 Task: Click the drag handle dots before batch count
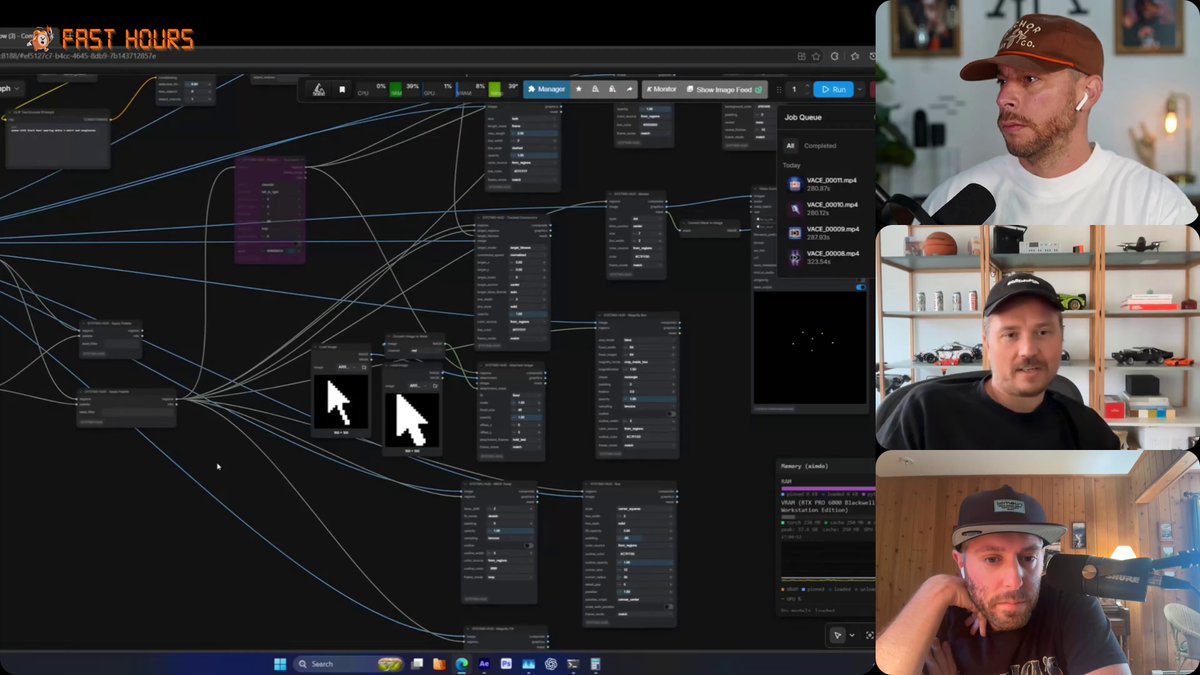point(779,89)
